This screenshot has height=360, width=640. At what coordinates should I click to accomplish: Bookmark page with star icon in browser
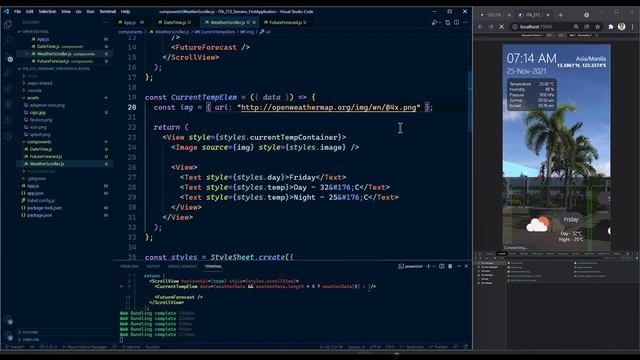pyautogui.click(x=598, y=27)
